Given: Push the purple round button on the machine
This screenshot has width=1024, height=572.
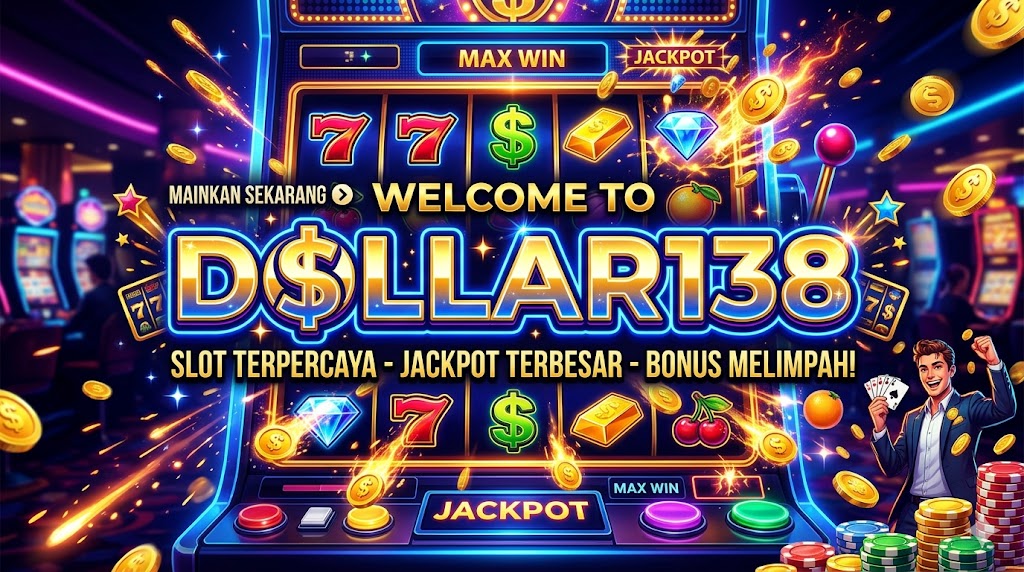Looking at the screenshot, I should coord(672,518).
